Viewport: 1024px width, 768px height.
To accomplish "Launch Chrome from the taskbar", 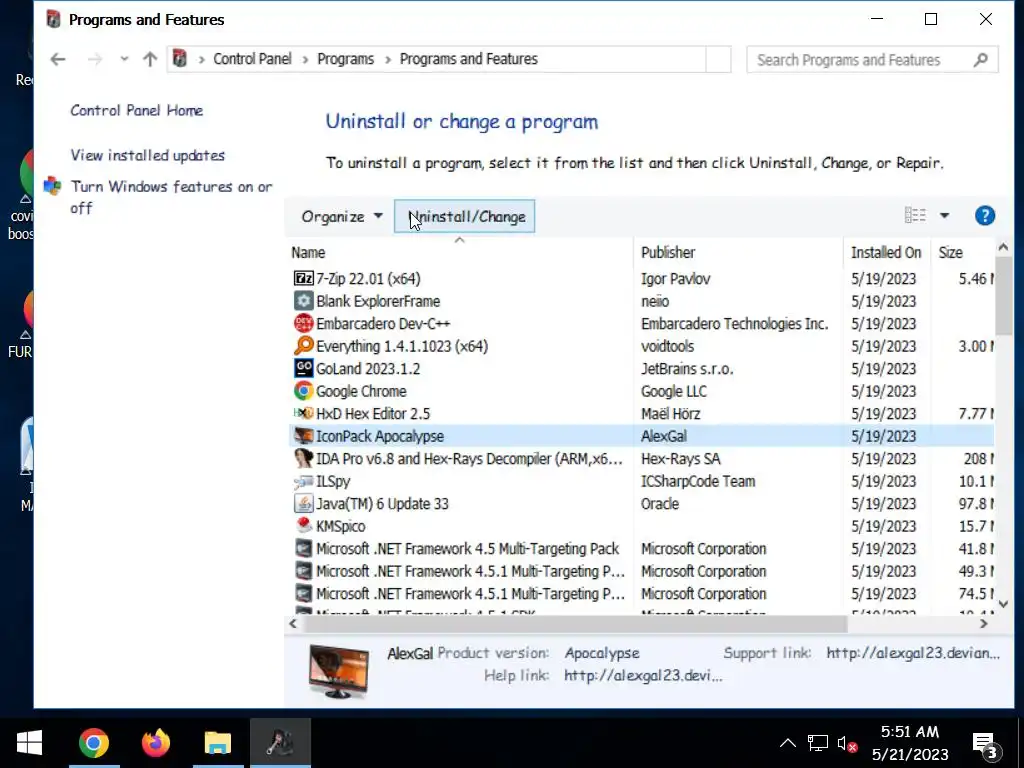I will (x=94, y=743).
